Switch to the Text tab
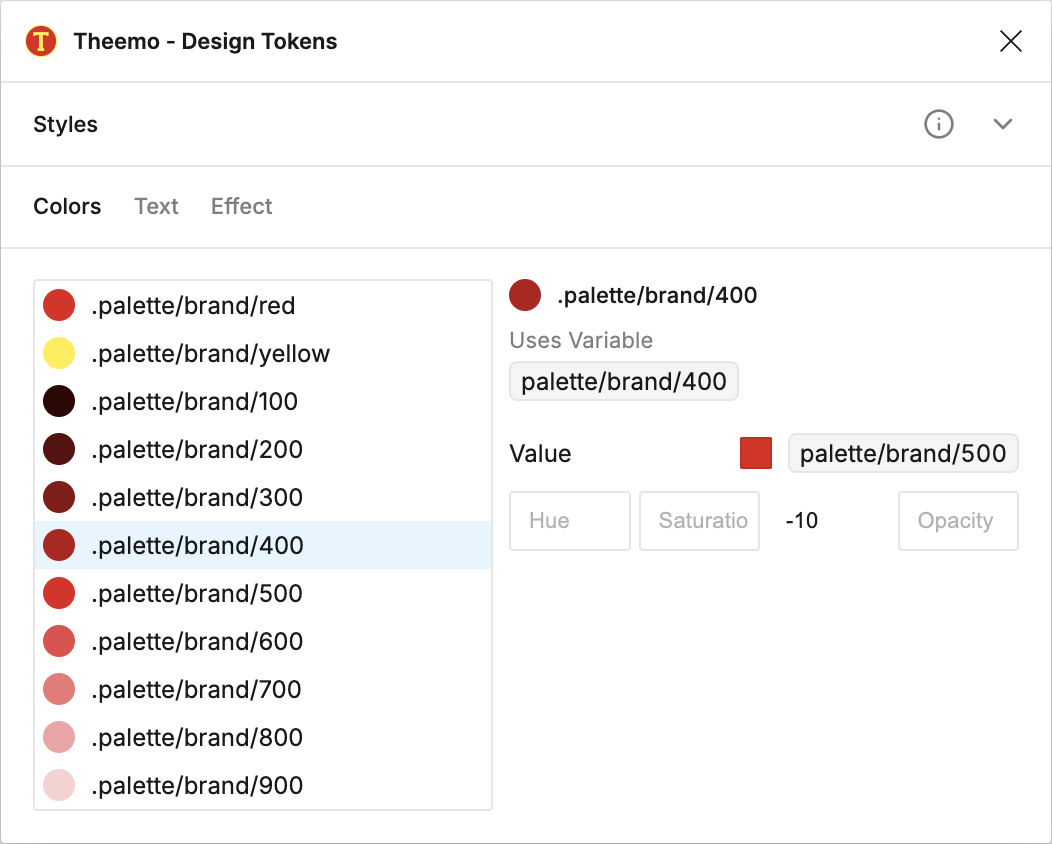The height and width of the screenshot is (844, 1052). point(156,206)
